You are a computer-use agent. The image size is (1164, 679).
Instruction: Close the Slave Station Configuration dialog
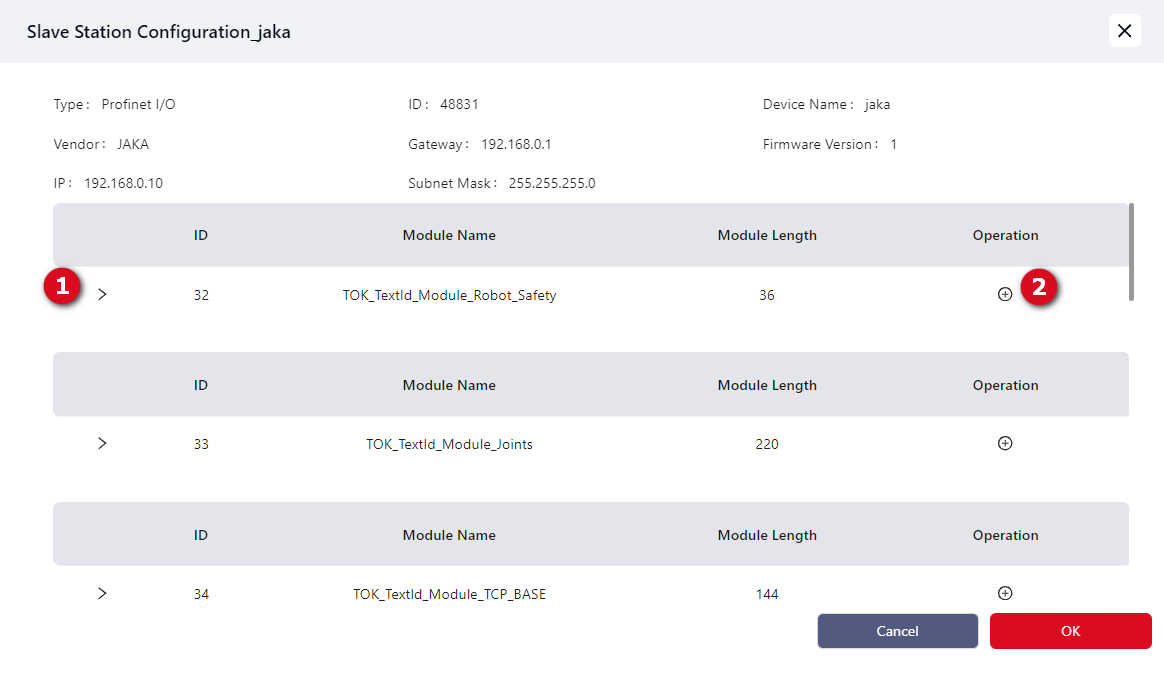click(x=1124, y=31)
